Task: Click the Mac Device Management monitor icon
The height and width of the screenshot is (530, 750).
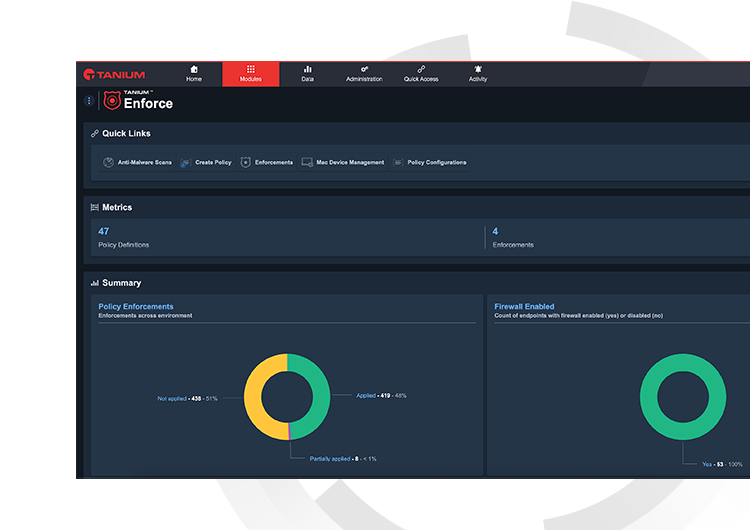Action: [x=307, y=163]
